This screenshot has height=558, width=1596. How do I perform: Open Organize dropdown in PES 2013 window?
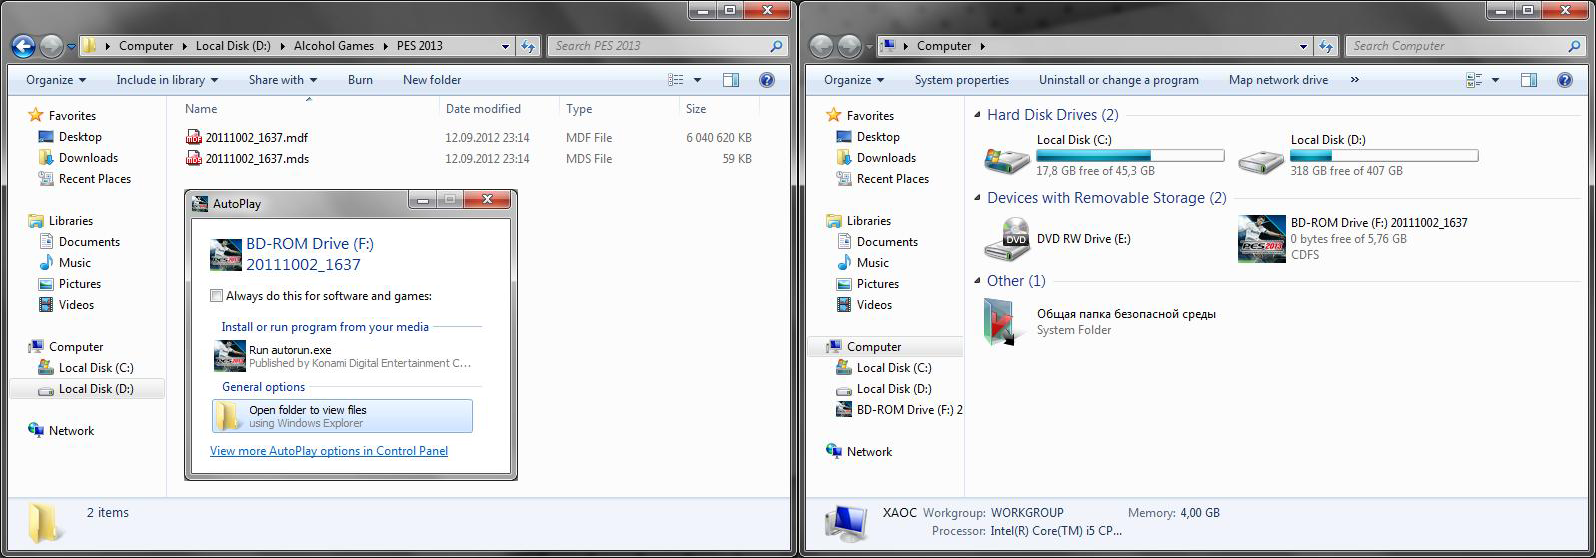click(x=56, y=80)
